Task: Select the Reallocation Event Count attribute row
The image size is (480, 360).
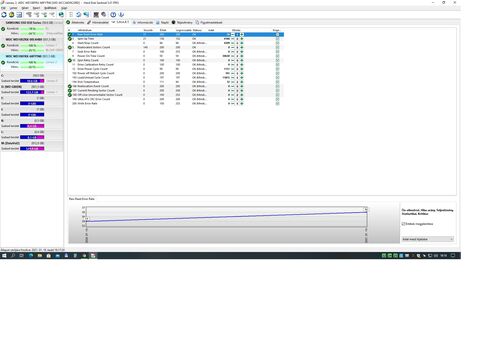Action: pos(176,86)
